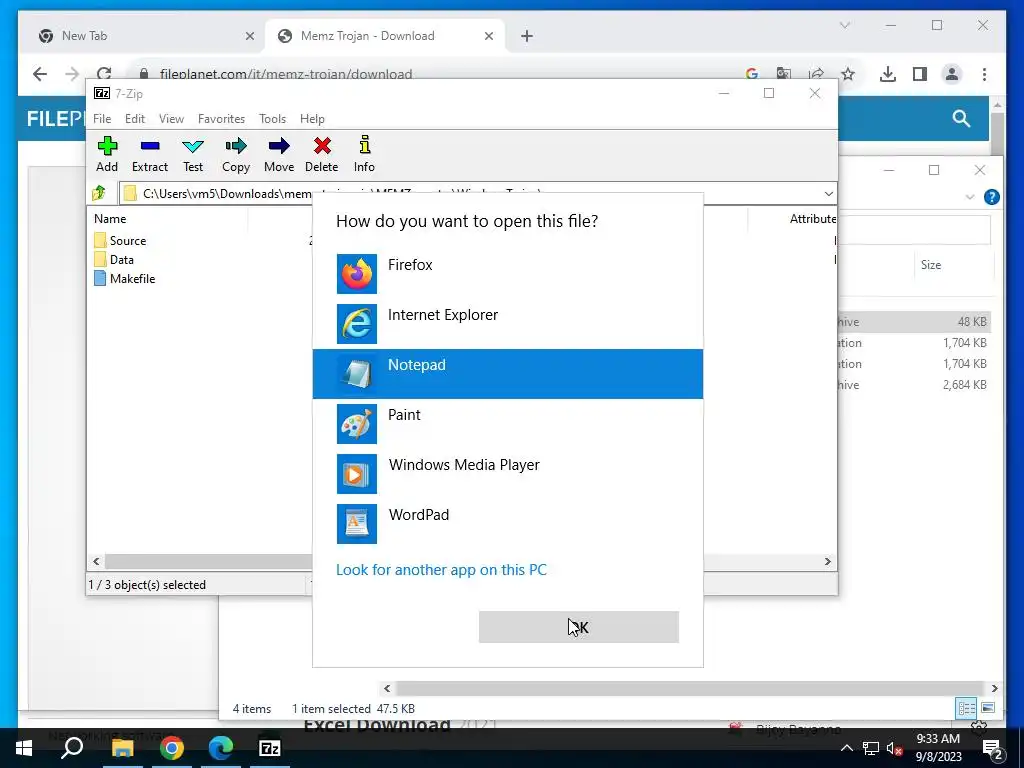Select the Makefile entry in 7-Zip
The width and height of the screenshot is (1024, 768).
pos(125,278)
